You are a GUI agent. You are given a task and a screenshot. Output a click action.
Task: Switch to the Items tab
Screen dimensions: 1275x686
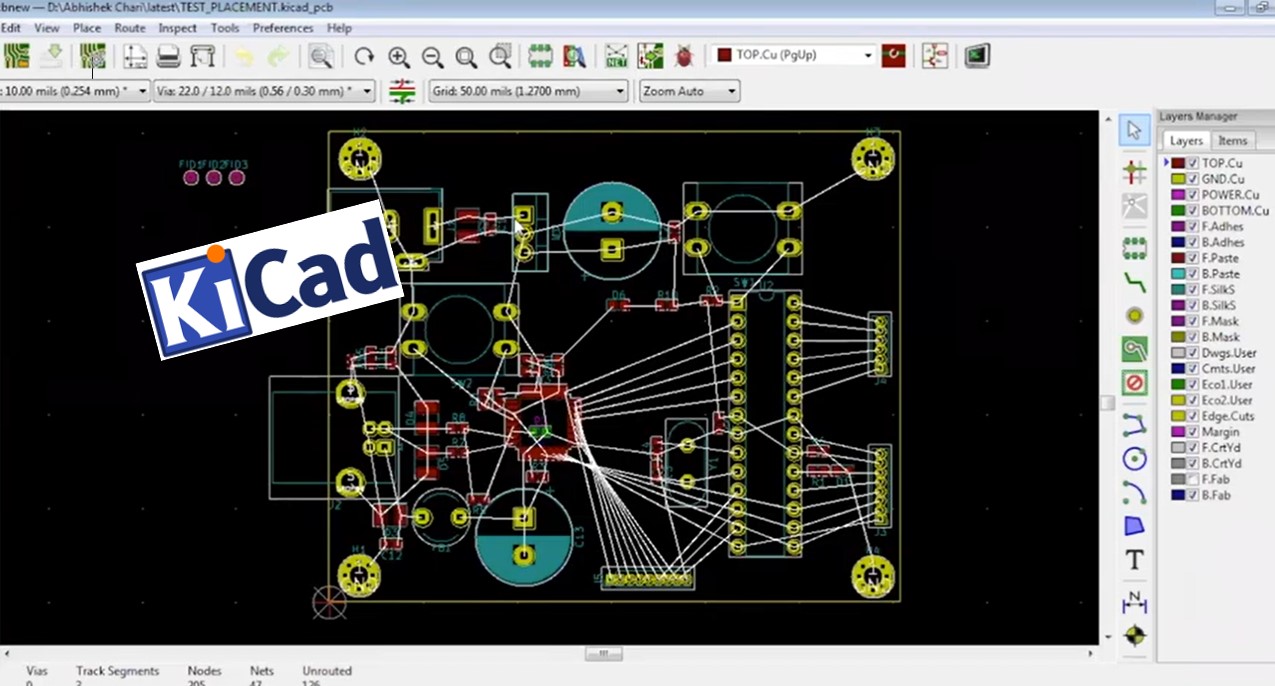click(x=1233, y=140)
